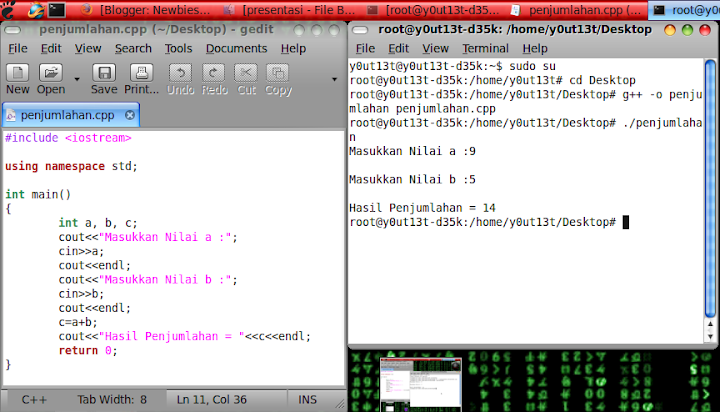The image size is (720, 412).
Task: Open the terminal Edit menu
Action: [398, 48]
